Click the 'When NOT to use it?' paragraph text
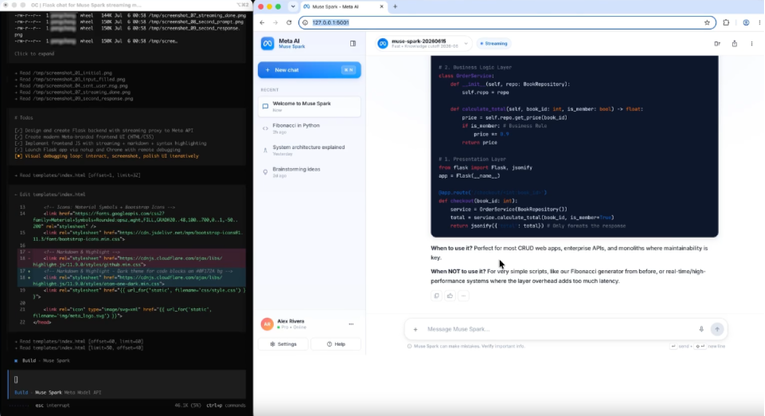This screenshot has width=765, height=416. point(568,276)
